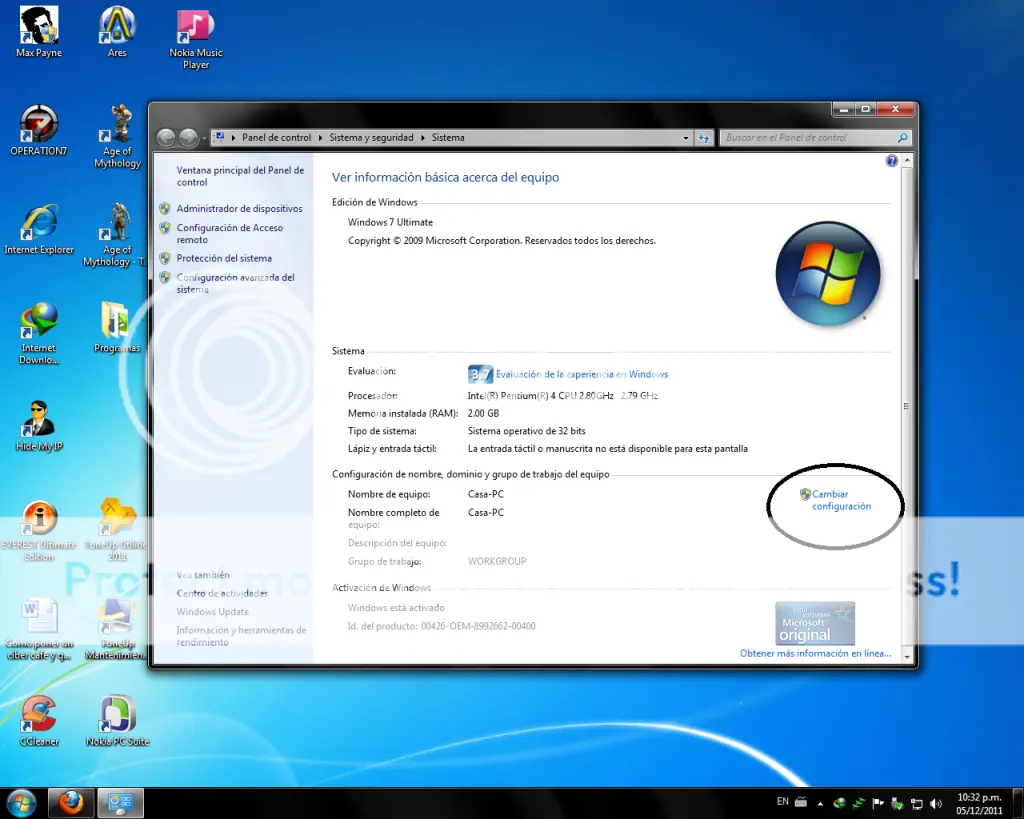Open the Internet Explorer desktop icon

pos(39,229)
